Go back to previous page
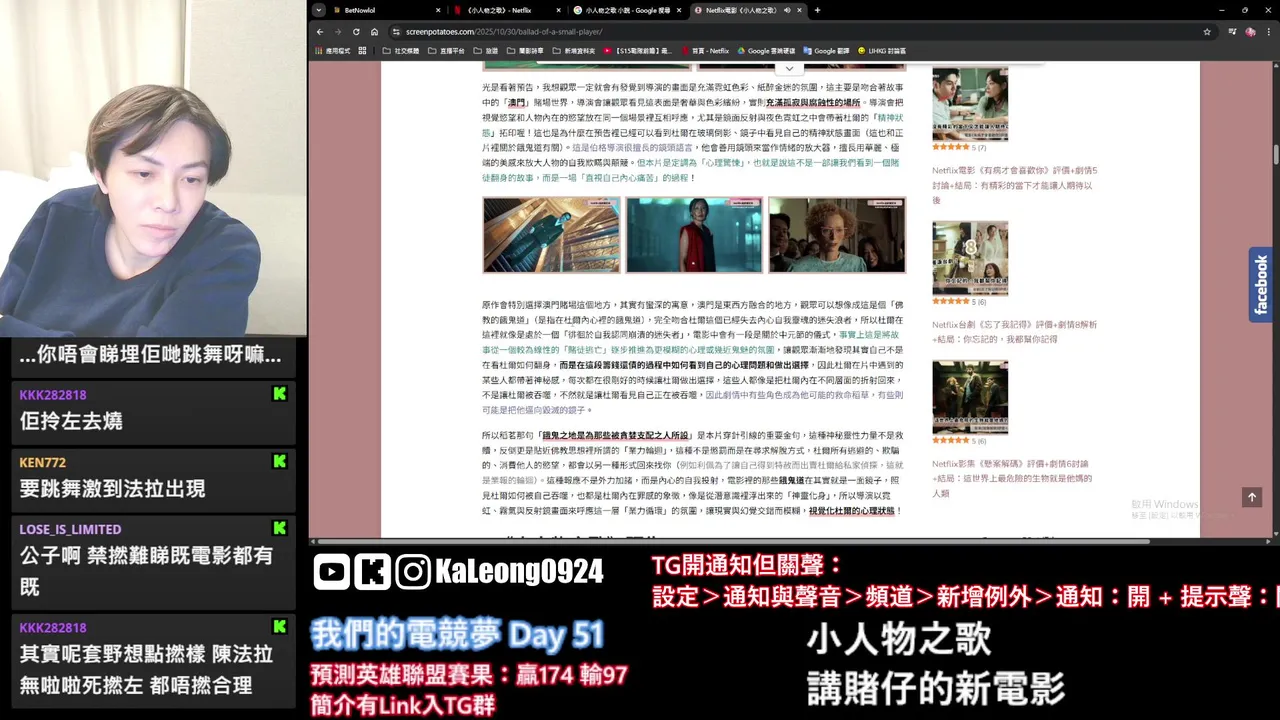Viewport: 1280px width, 720px height. [x=320, y=32]
